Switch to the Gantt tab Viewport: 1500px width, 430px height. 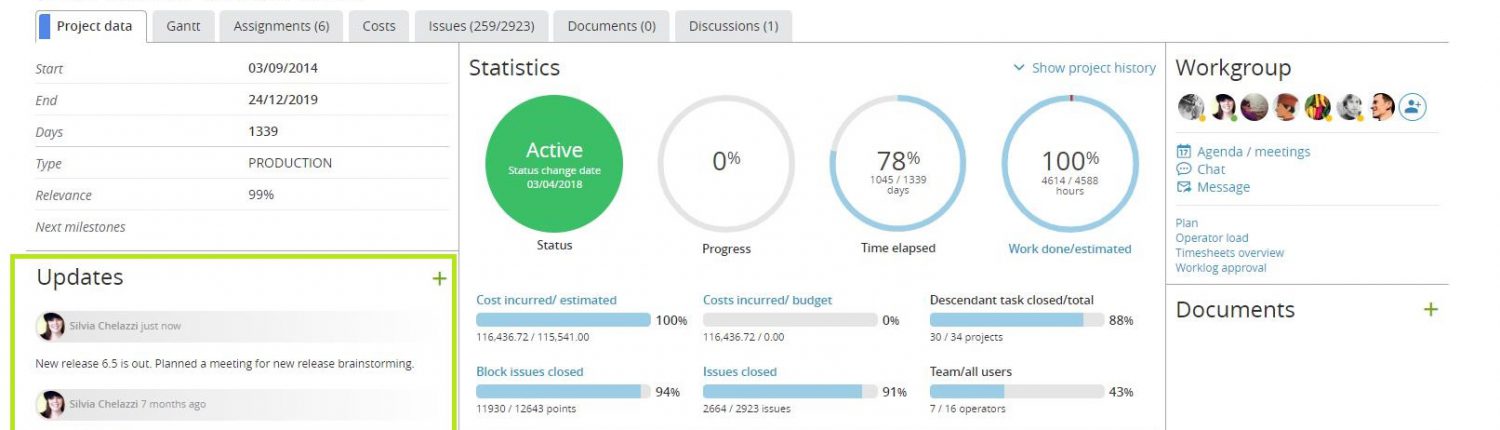tap(183, 27)
